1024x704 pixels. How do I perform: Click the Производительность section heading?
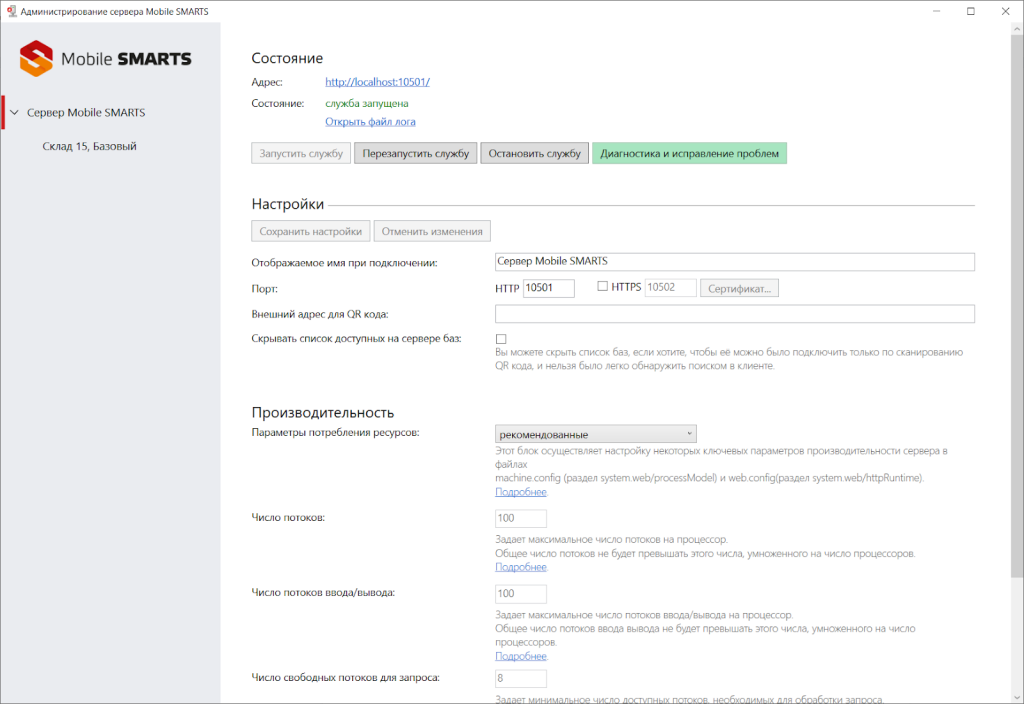click(x=323, y=412)
